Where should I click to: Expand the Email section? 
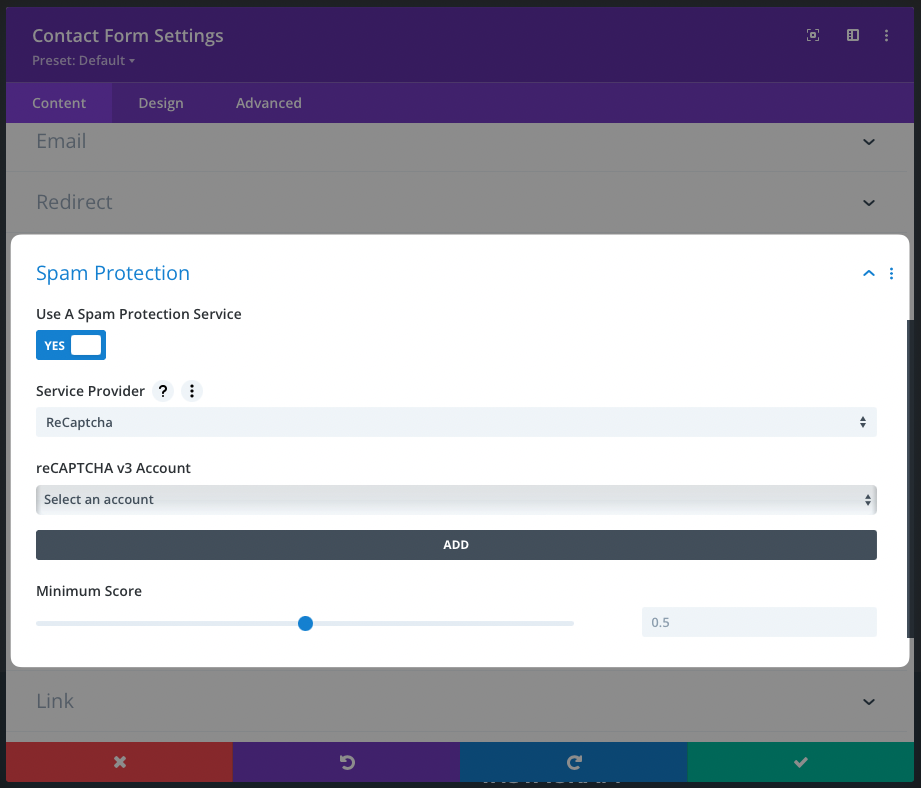868,142
